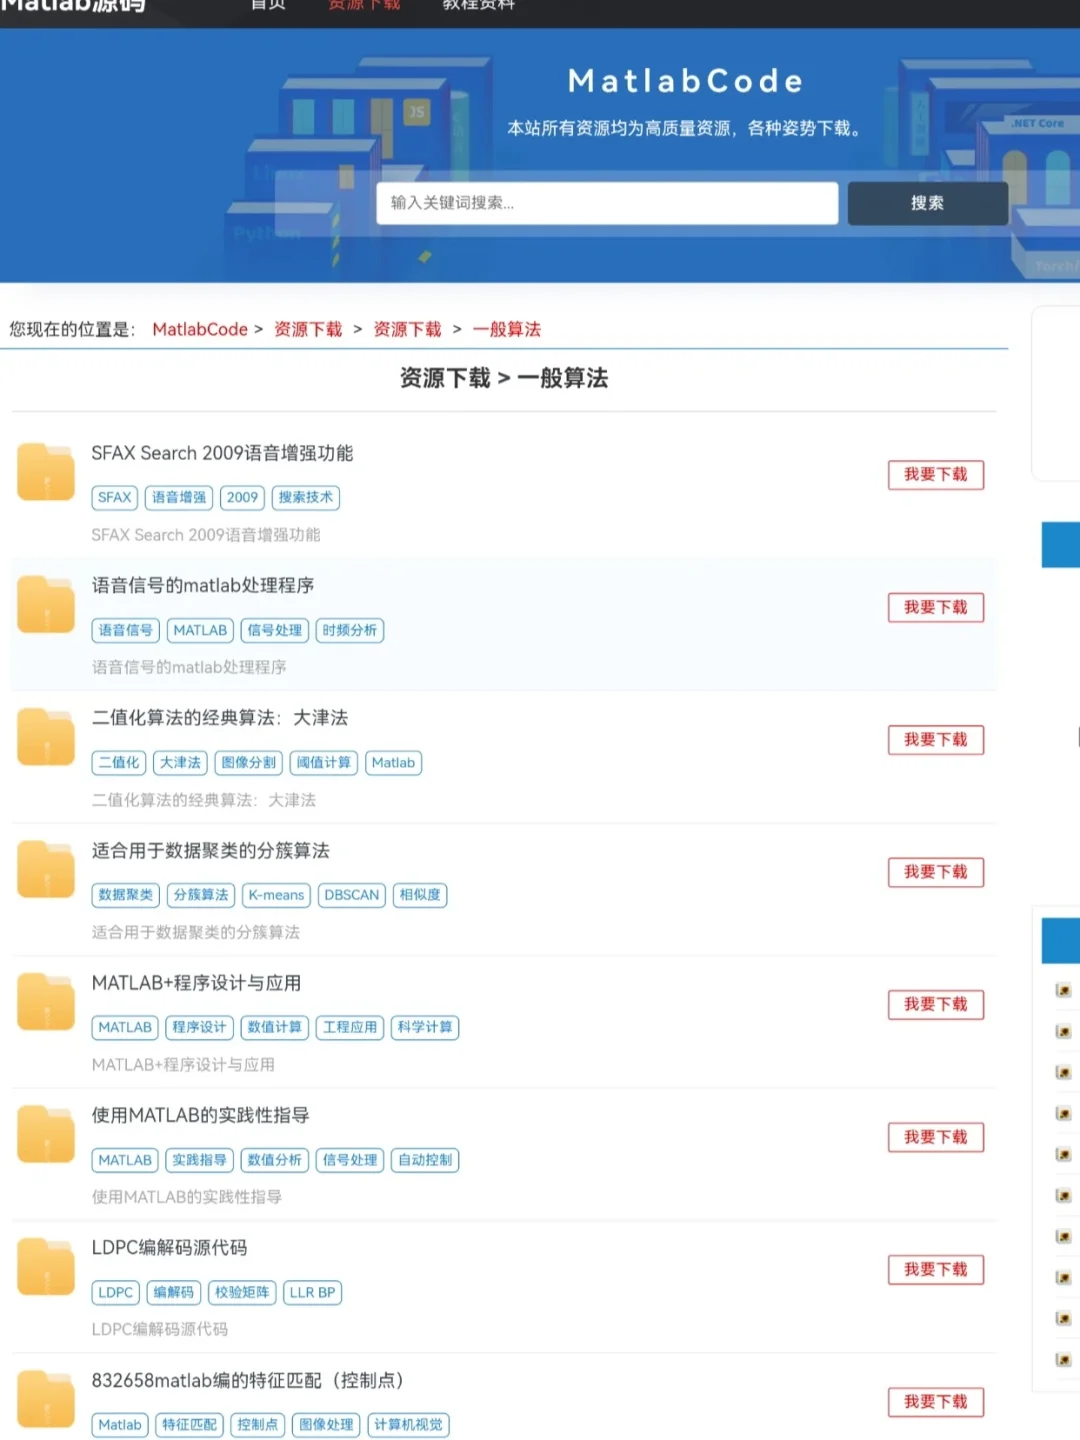Image resolution: width=1080 pixels, height=1440 pixels.
Task: Open the LLR BP tag
Action: [312, 1292]
